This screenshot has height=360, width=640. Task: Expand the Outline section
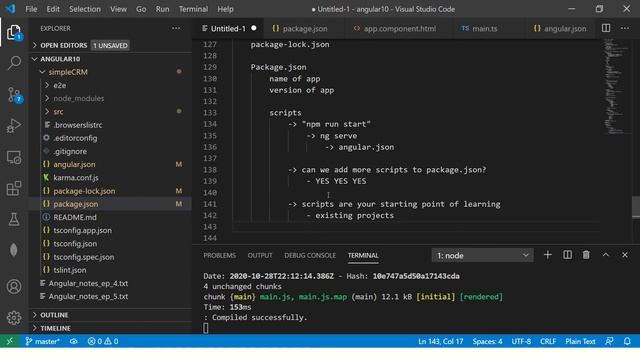point(54,315)
